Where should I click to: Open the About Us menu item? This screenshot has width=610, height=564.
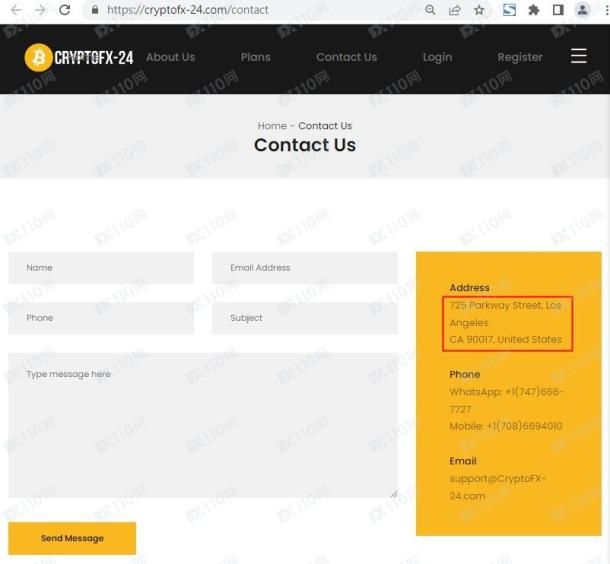pos(170,57)
